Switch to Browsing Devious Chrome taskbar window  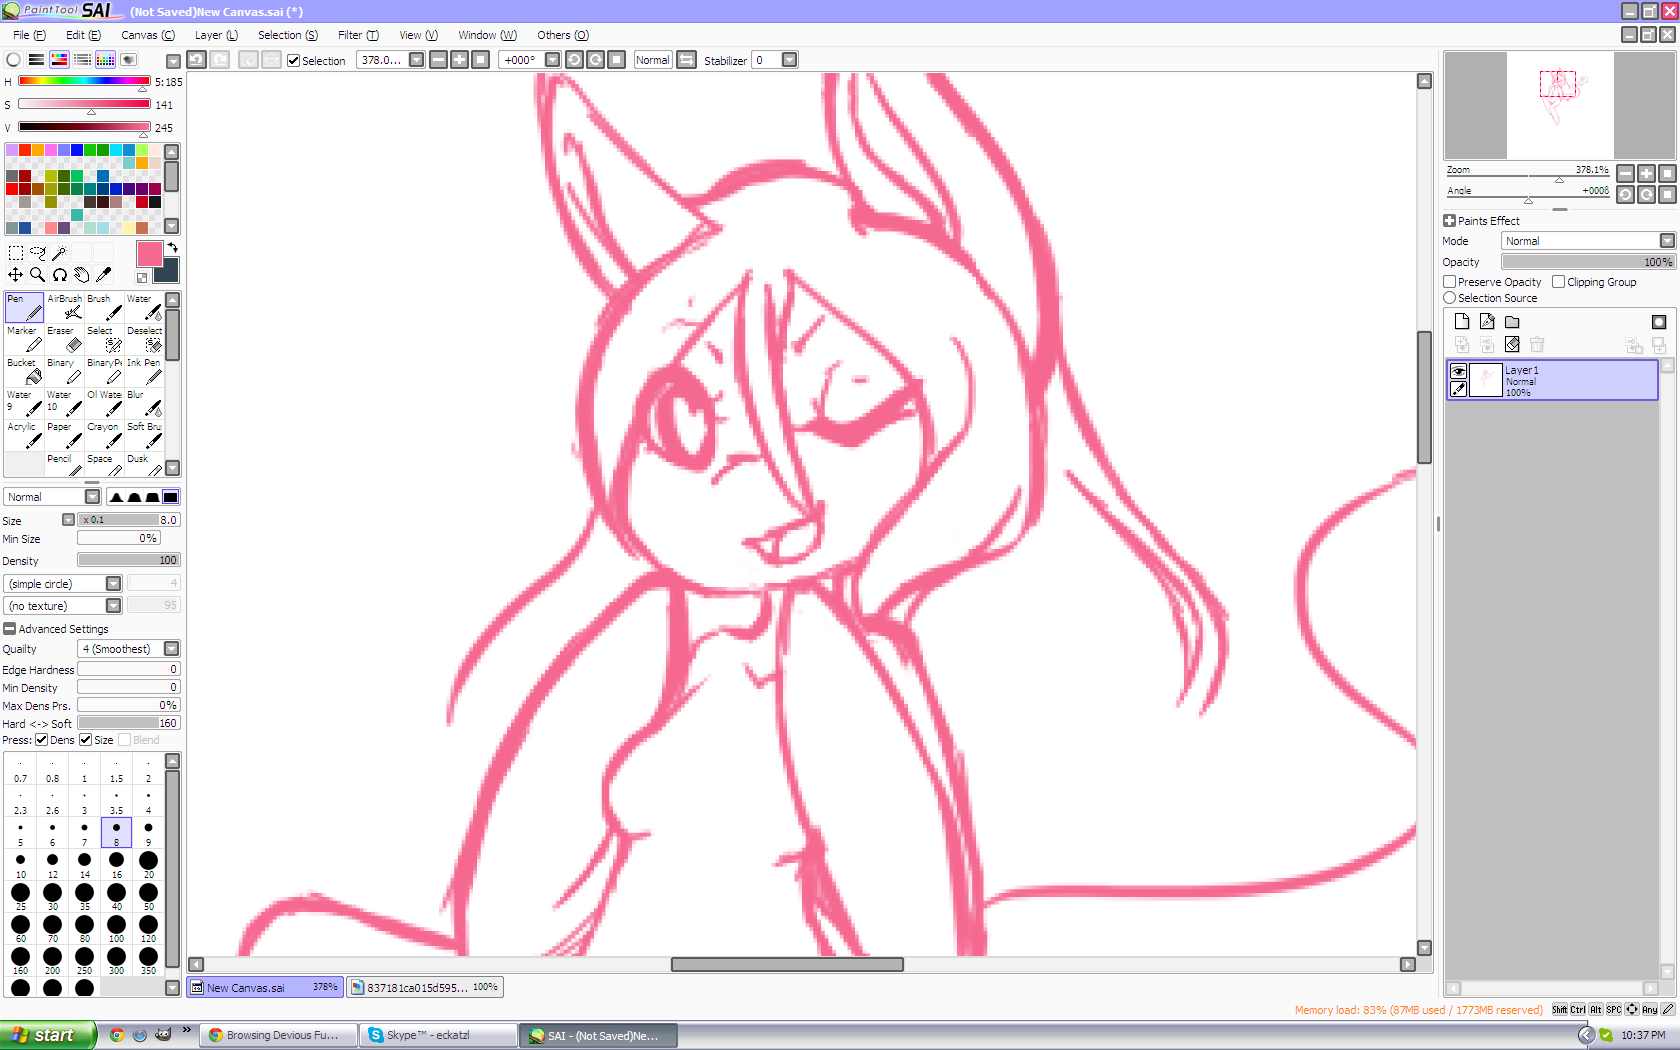tap(280, 1035)
